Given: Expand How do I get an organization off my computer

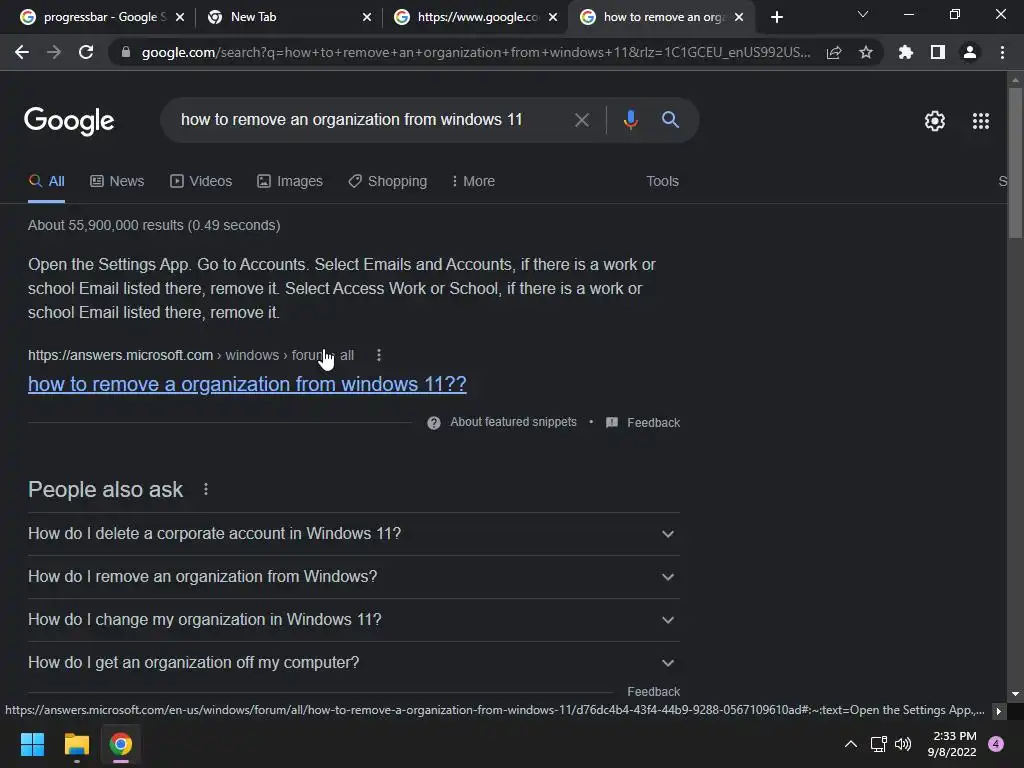Looking at the screenshot, I should coord(353,663).
